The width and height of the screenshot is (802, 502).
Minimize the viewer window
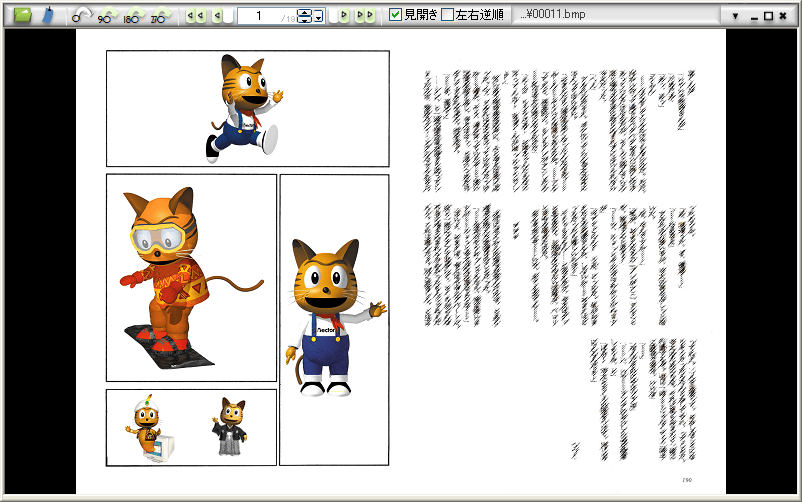[x=754, y=17]
